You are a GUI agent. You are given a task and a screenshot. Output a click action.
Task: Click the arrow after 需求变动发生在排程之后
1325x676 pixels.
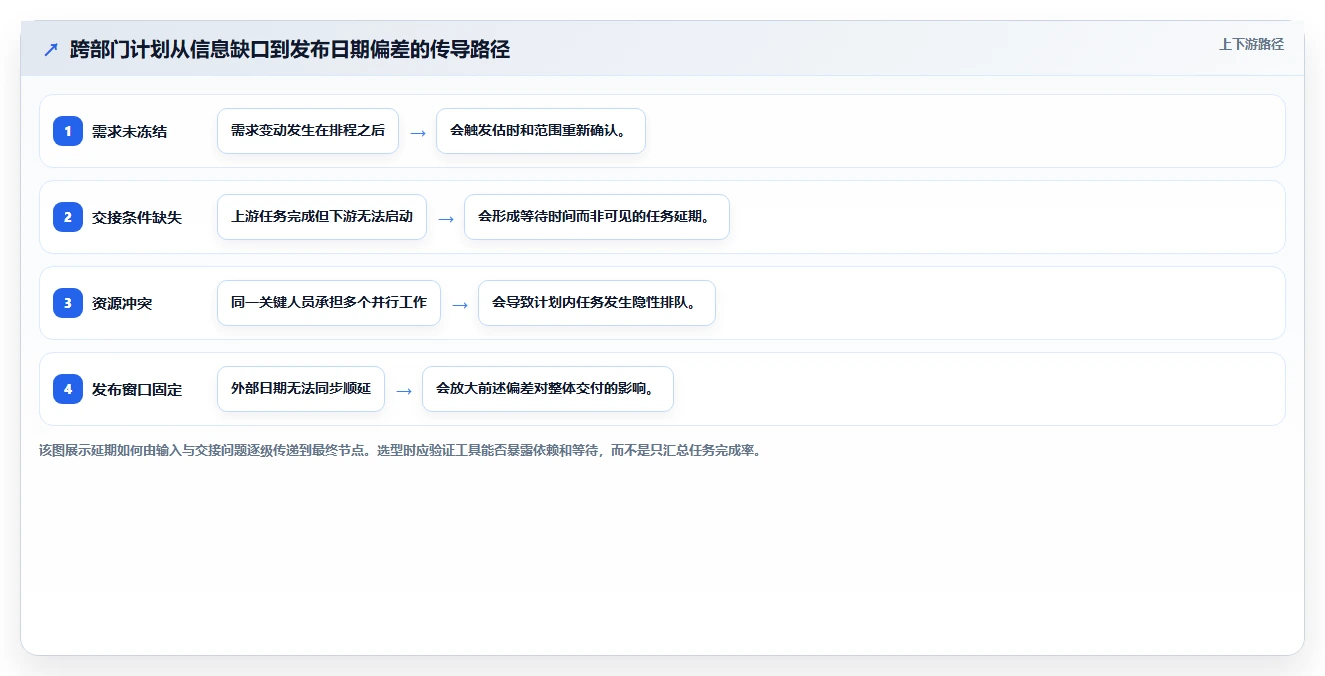point(418,132)
